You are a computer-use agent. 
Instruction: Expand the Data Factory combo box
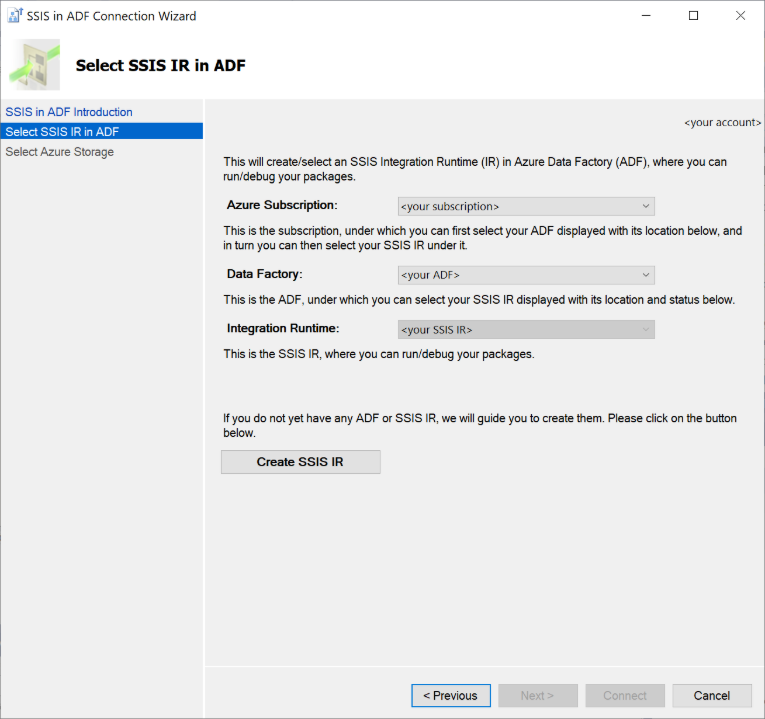click(526, 275)
